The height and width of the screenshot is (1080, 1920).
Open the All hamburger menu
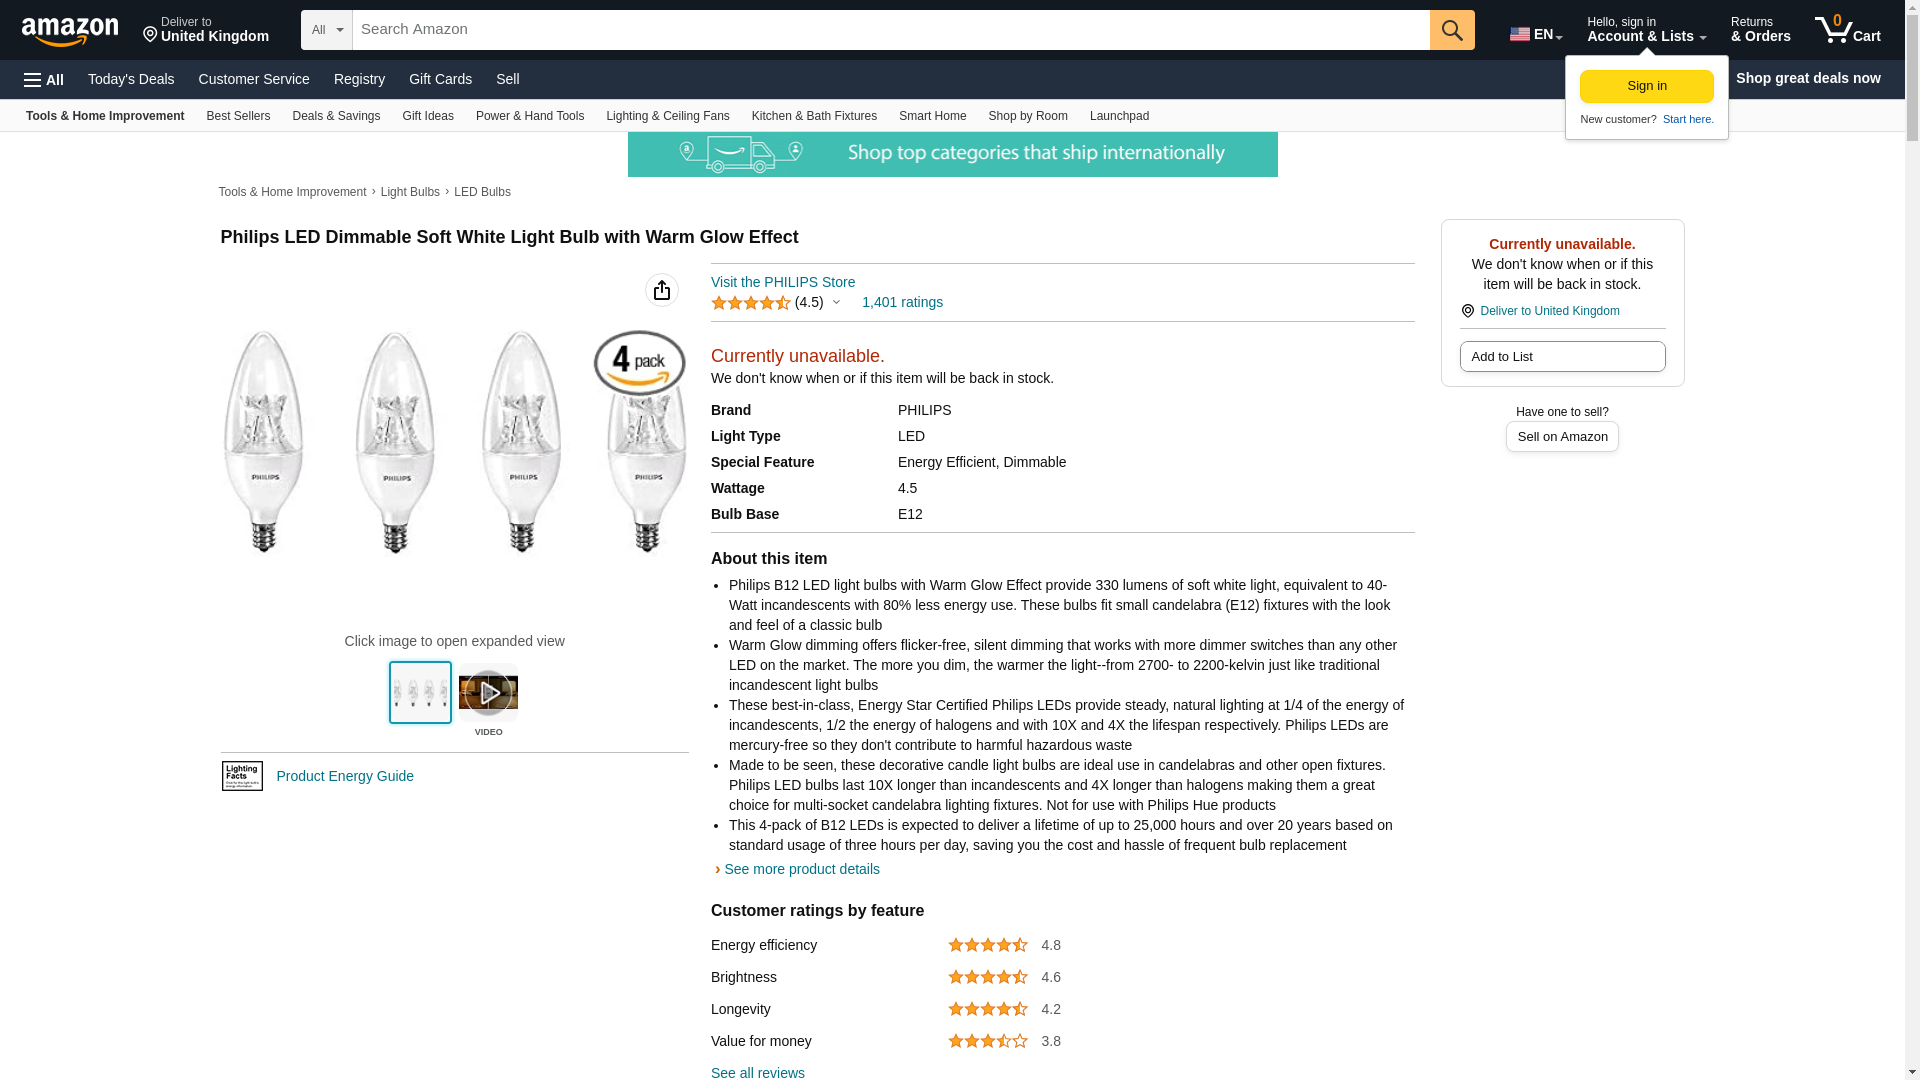point(44,79)
